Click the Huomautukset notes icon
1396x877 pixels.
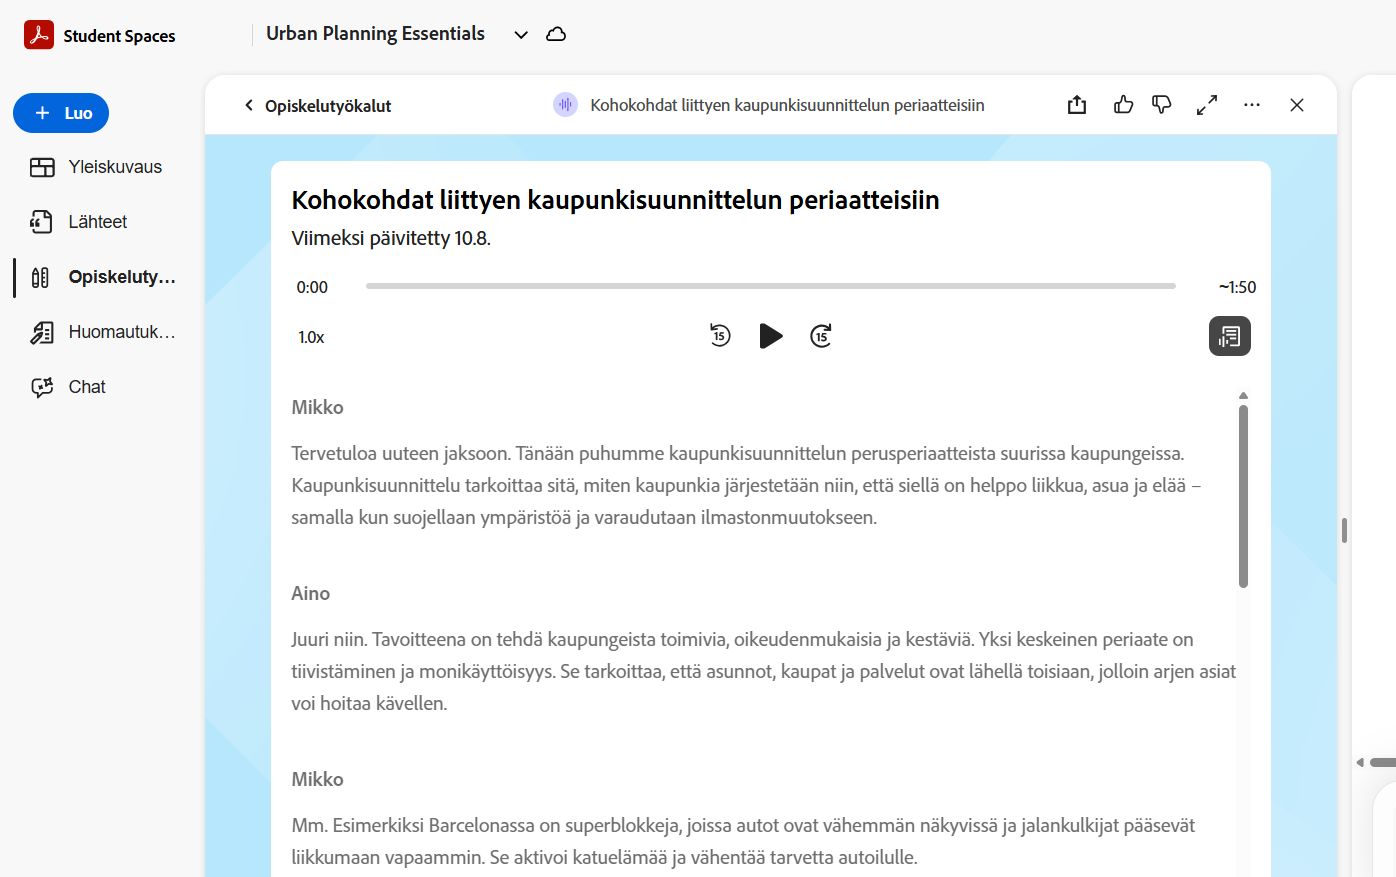(x=42, y=332)
